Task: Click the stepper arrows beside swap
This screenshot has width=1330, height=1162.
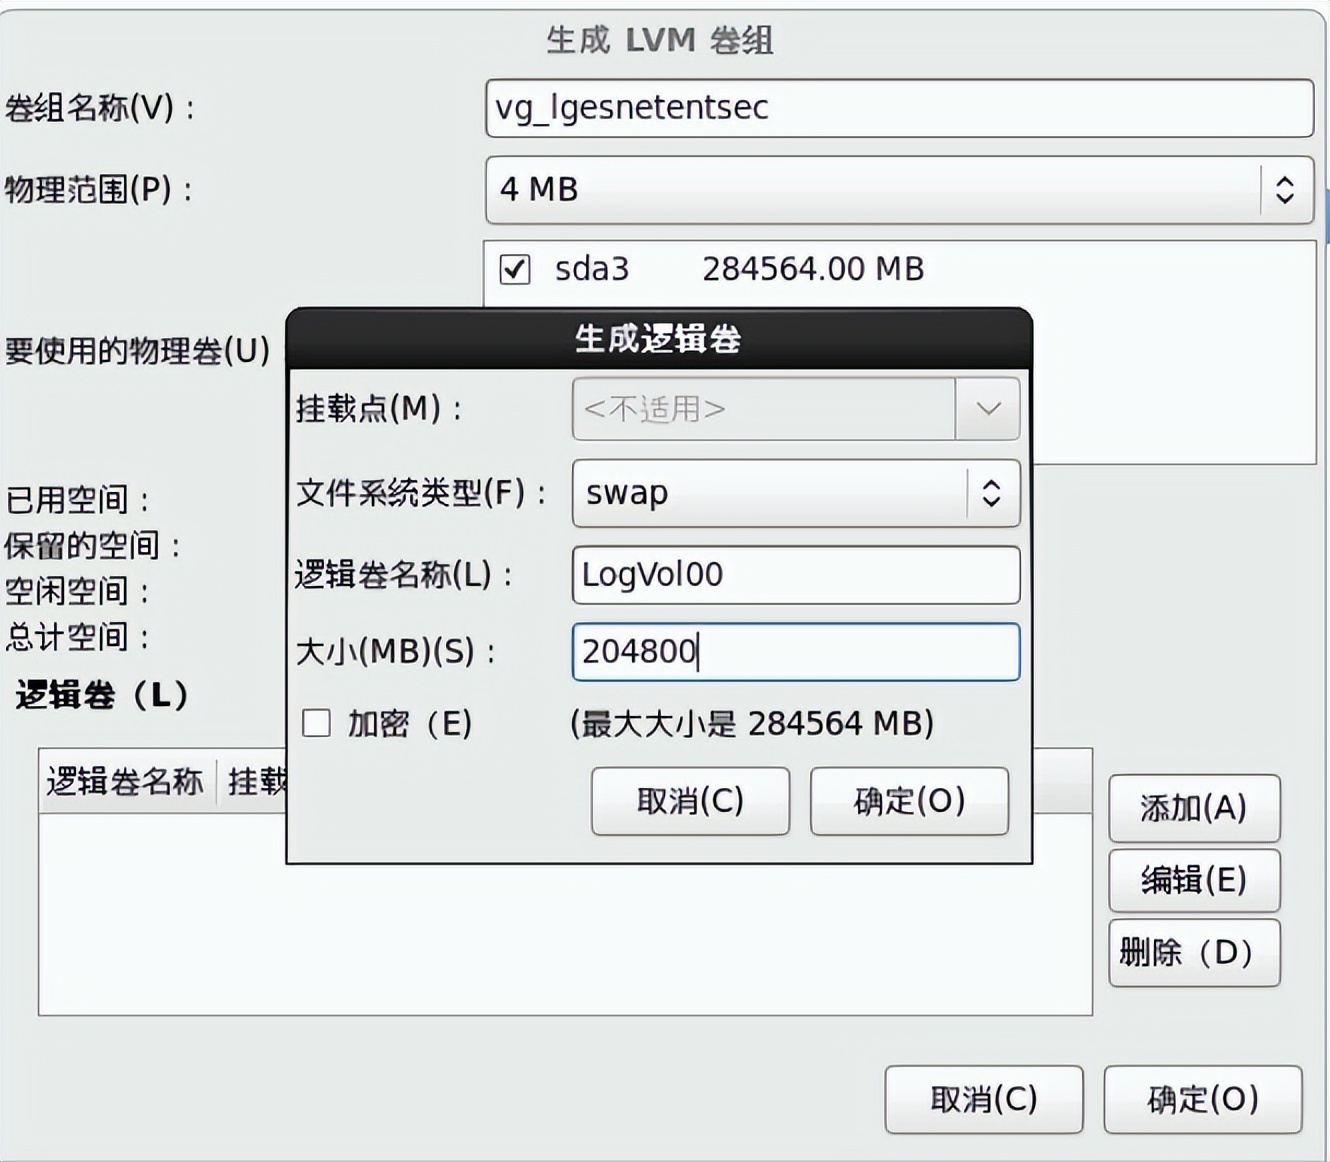Action: (991, 492)
